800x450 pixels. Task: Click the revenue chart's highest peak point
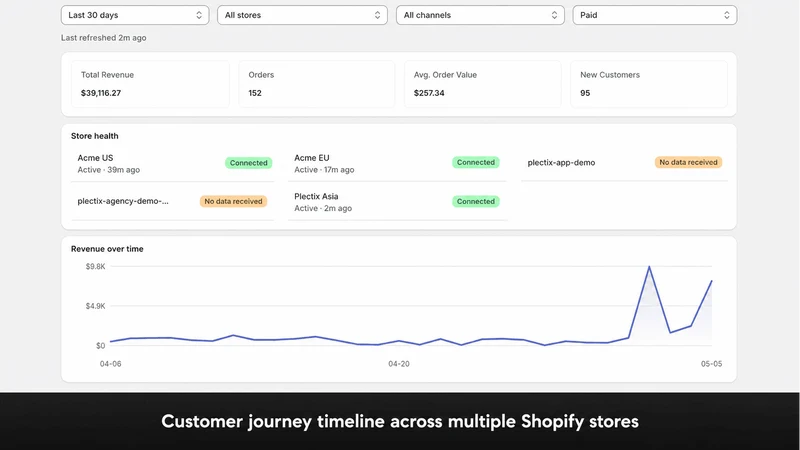coord(649,267)
